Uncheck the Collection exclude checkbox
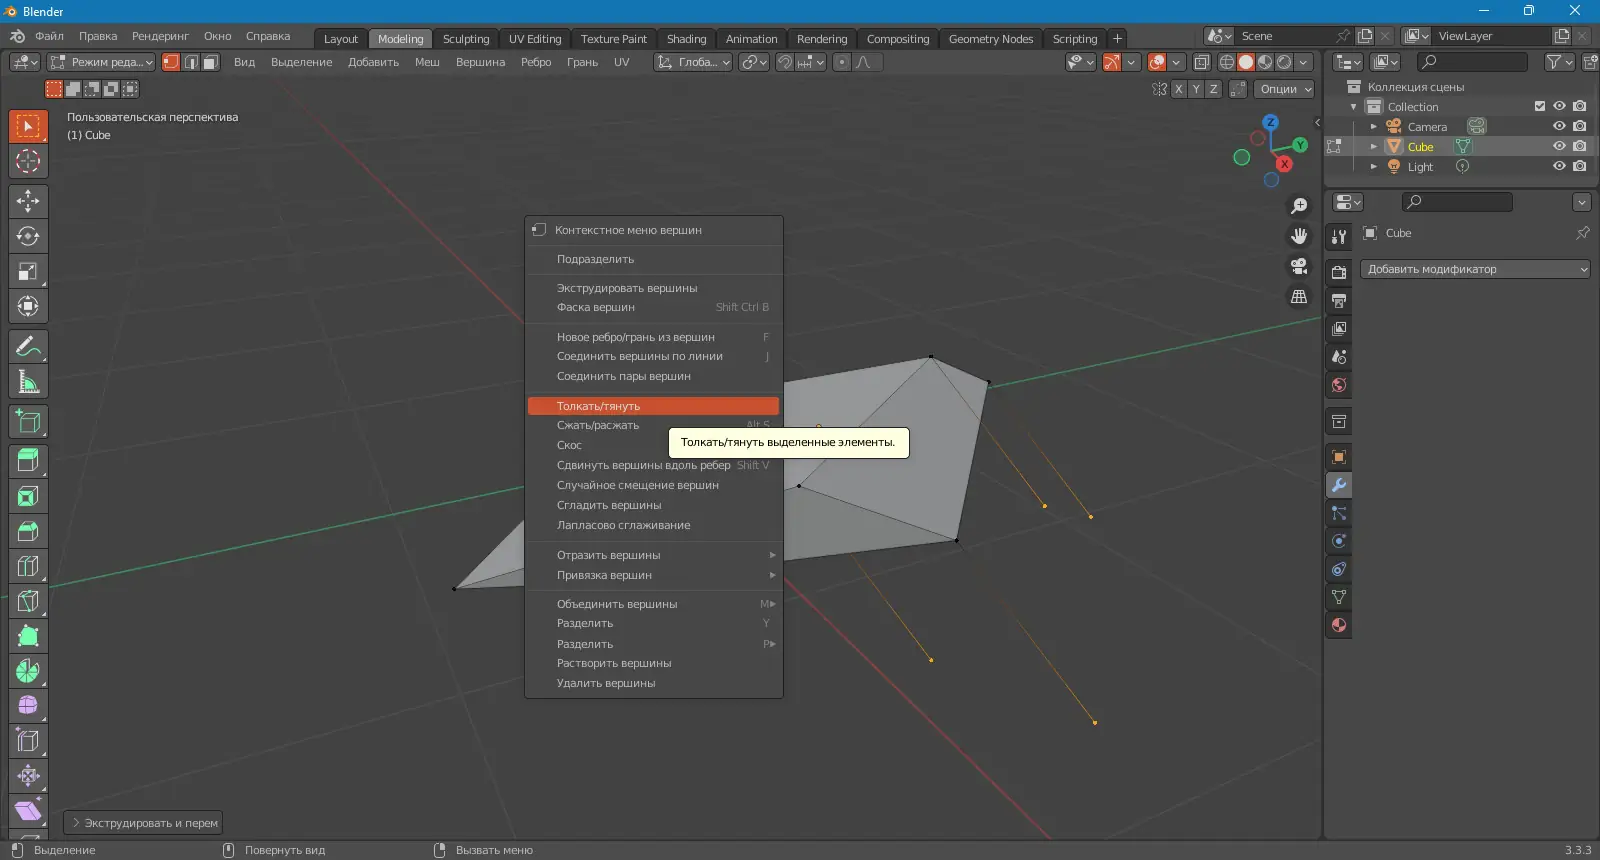 1540,106
